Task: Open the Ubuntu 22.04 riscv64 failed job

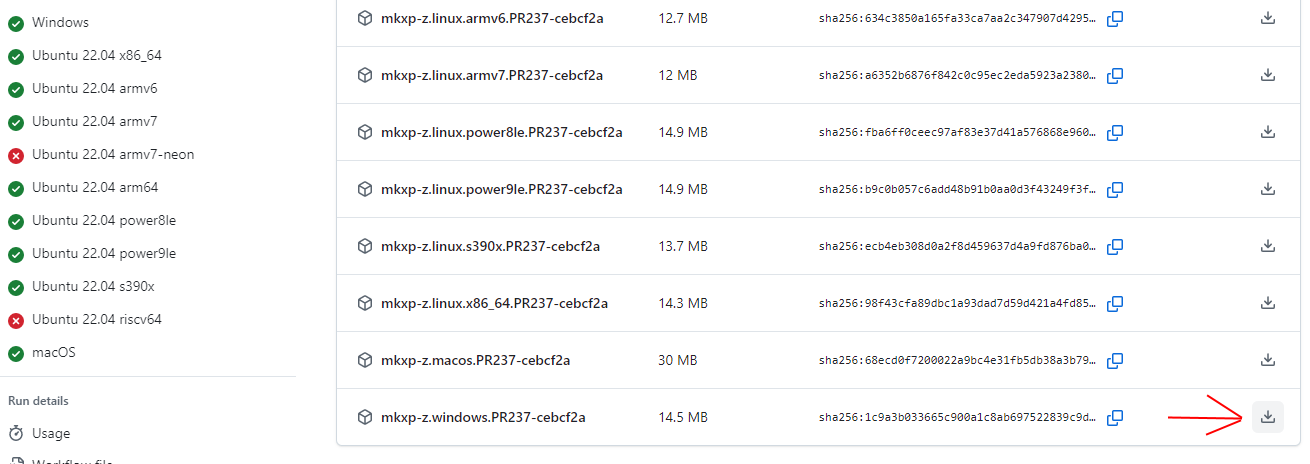Action: [96, 320]
